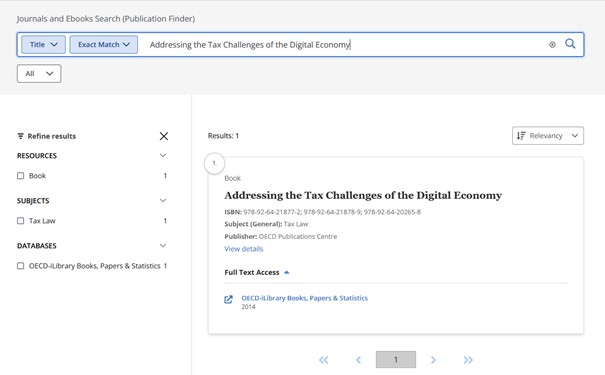This screenshot has height=375, width=605.
Task: Click the search text input field
Action: click(x=343, y=45)
